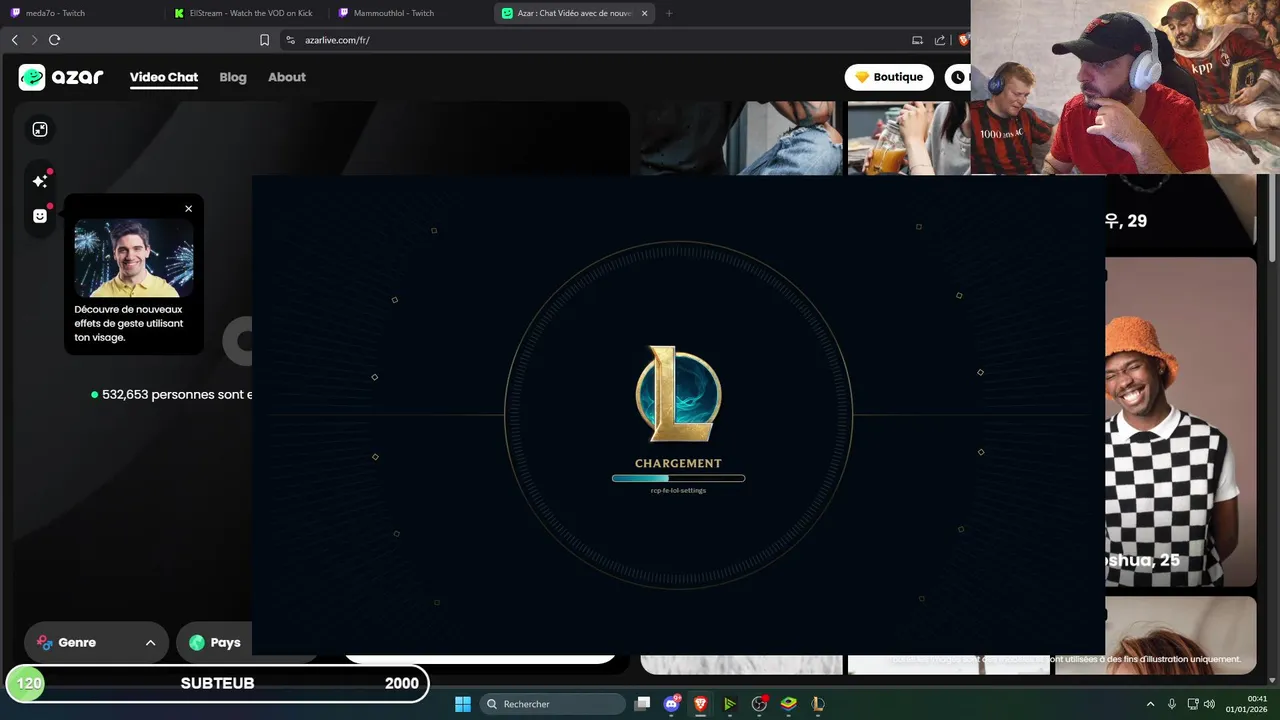1280x720 pixels.
Task: Open site settings icon in address bar
Action: [291, 40]
